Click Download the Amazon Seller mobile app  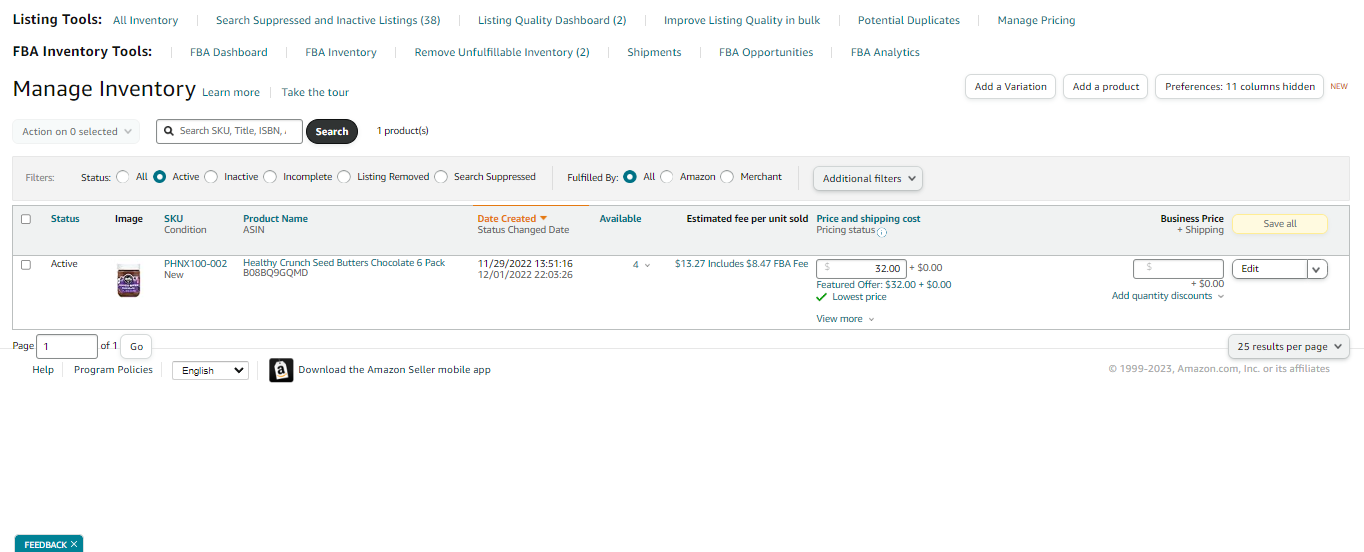point(394,370)
